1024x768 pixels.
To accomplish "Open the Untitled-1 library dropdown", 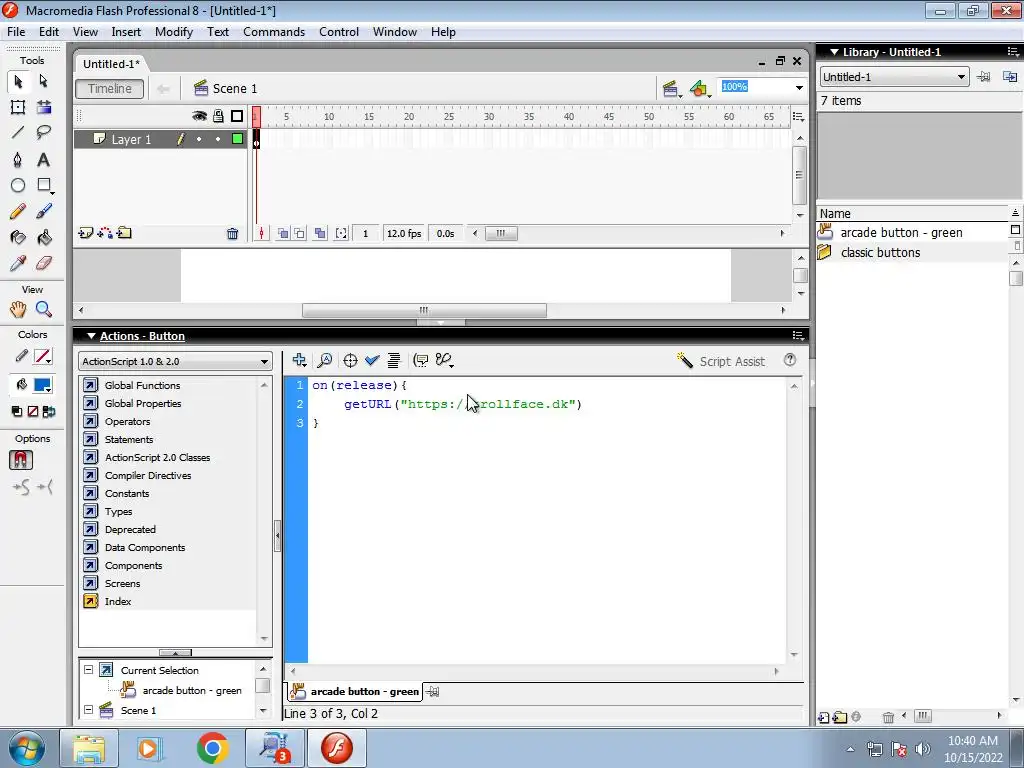I will pyautogui.click(x=893, y=77).
